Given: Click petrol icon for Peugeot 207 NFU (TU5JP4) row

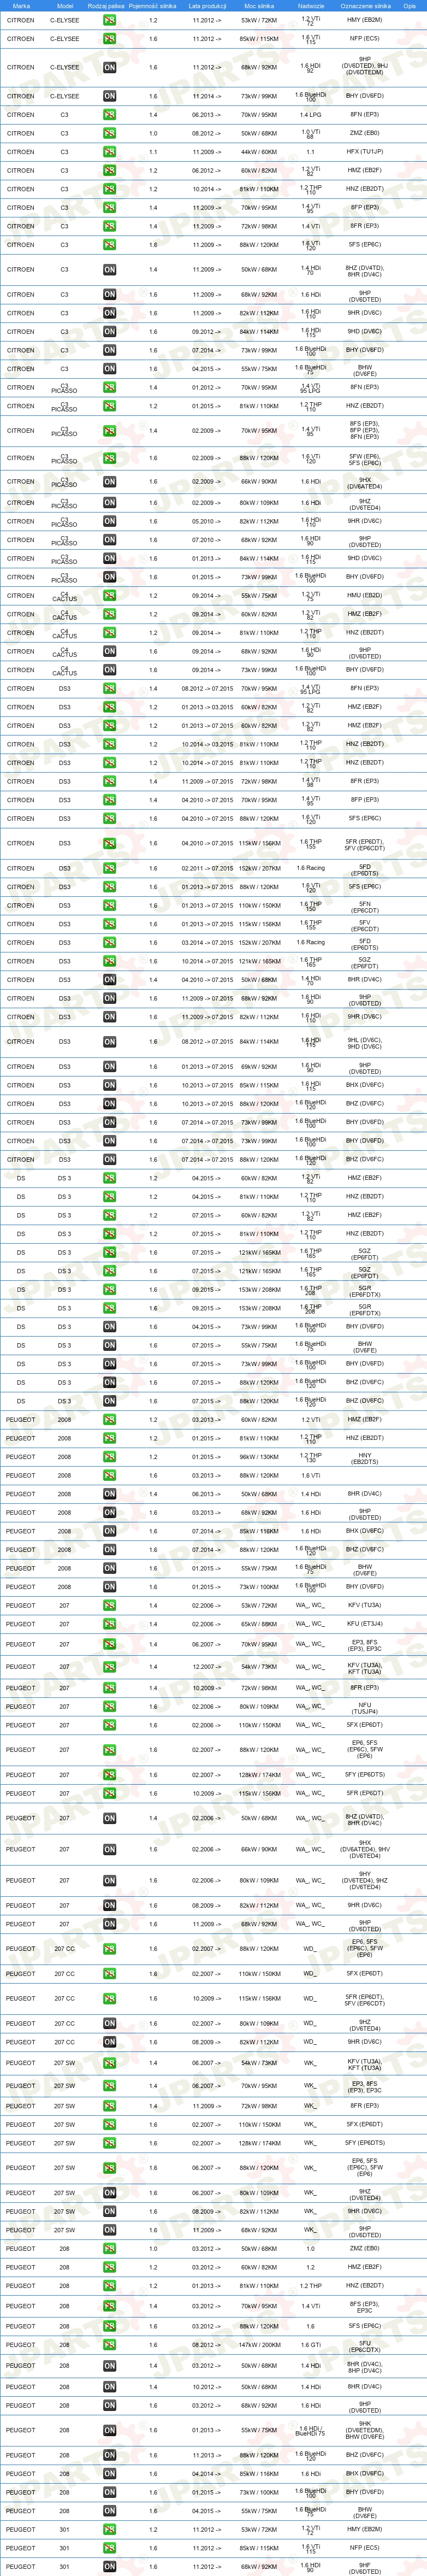Looking at the screenshot, I should click(109, 1707).
